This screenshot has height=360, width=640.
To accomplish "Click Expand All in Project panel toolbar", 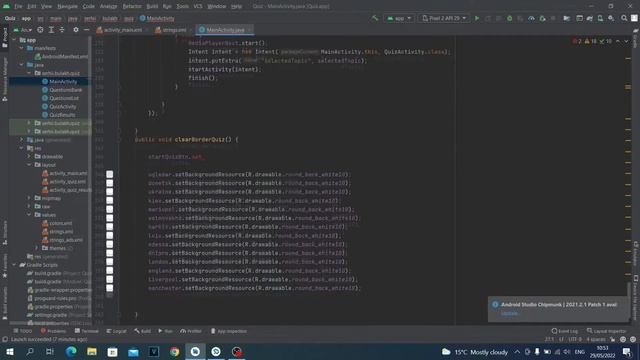I will (51, 30).
